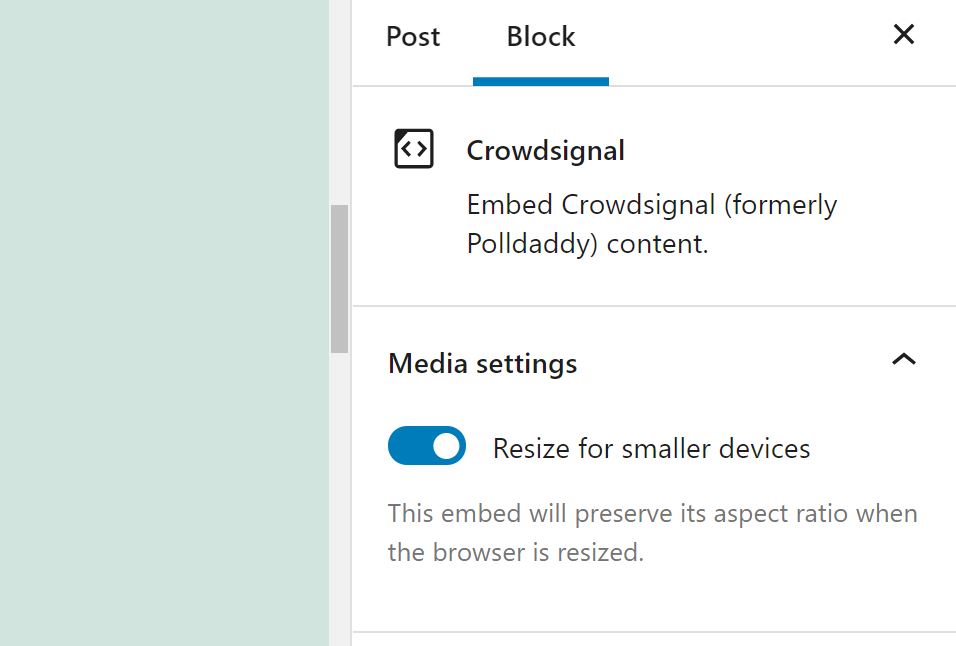
Task: Disable the "Resize for smaller devices" toggle
Action: coord(427,446)
